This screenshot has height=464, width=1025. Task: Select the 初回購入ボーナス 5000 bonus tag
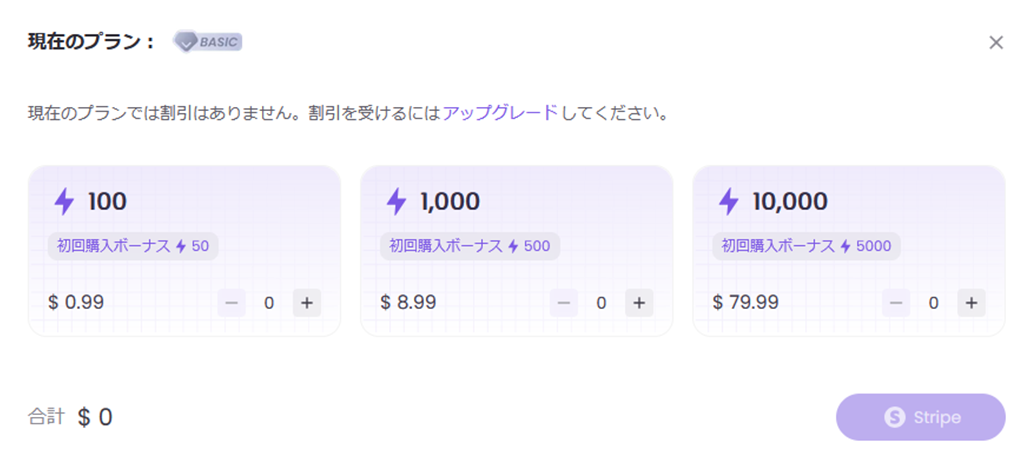coord(806,246)
